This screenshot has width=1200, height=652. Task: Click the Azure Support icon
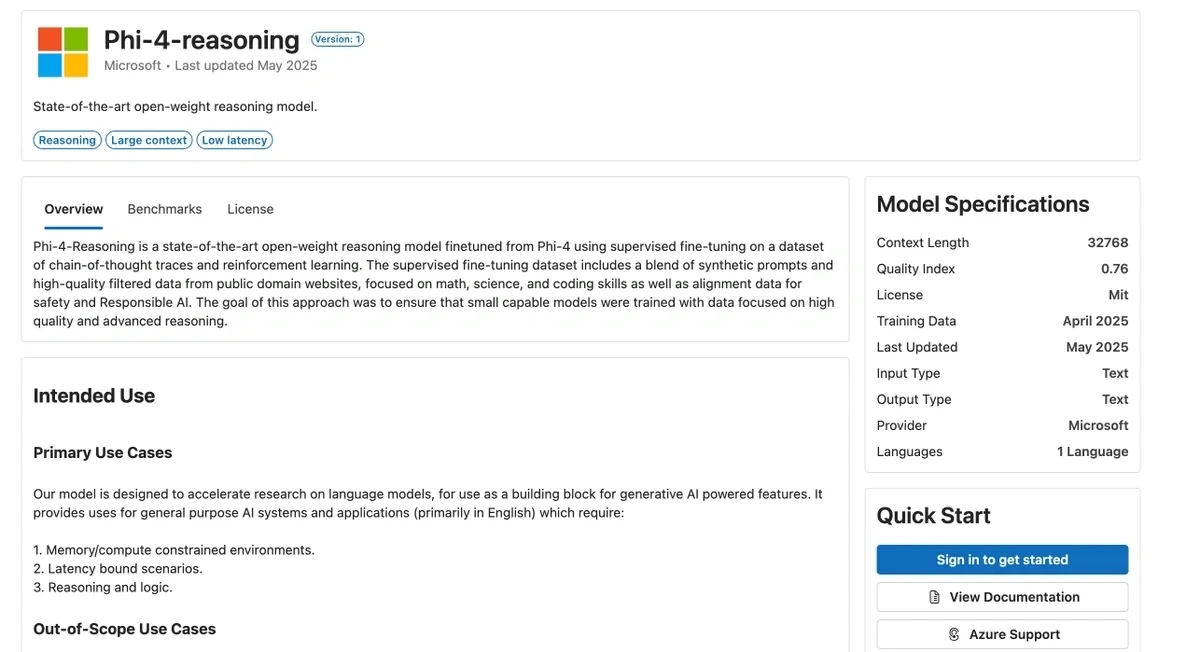[x=954, y=634]
